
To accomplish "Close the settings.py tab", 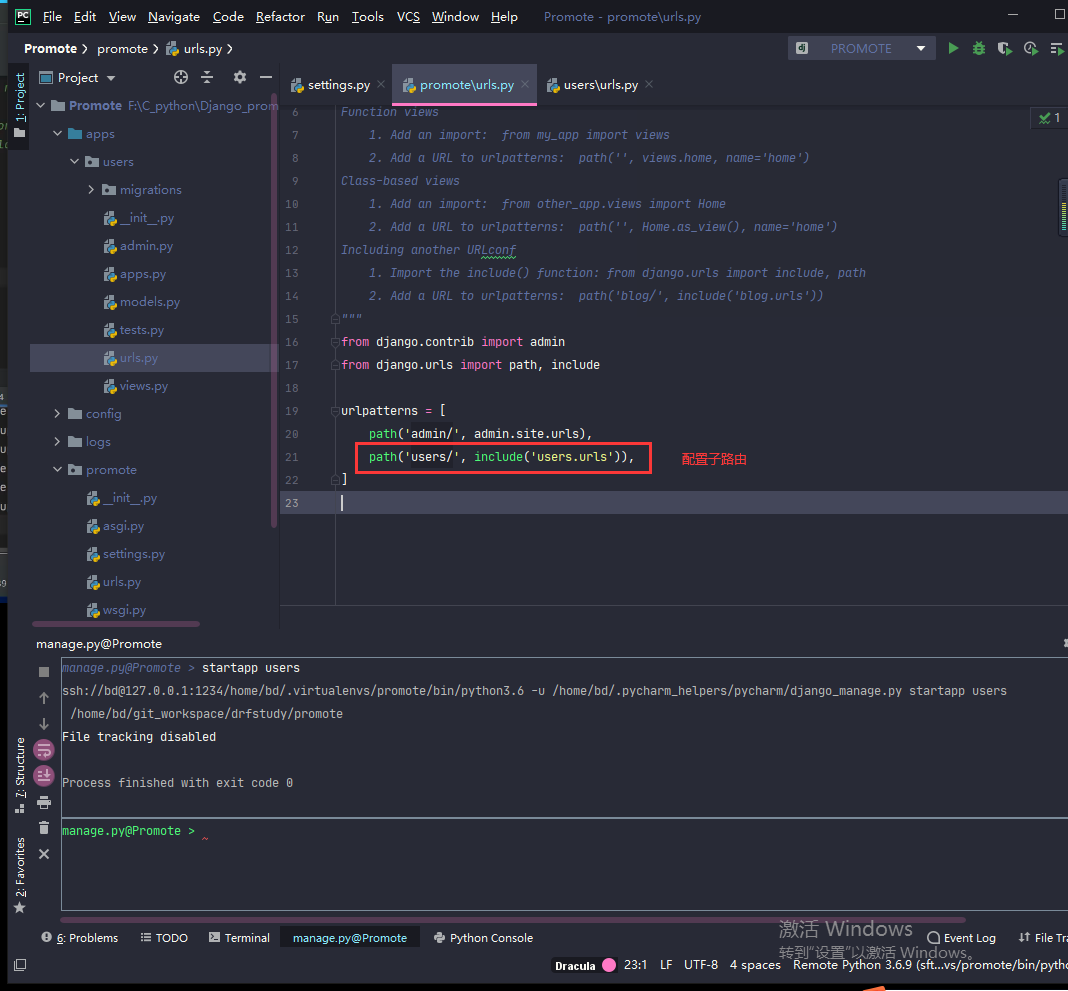I will (x=381, y=84).
